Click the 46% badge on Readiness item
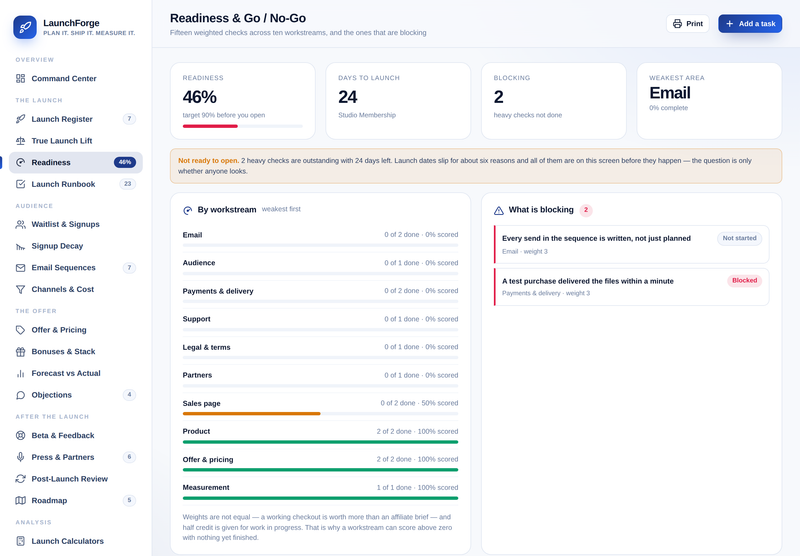 tap(125, 162)
